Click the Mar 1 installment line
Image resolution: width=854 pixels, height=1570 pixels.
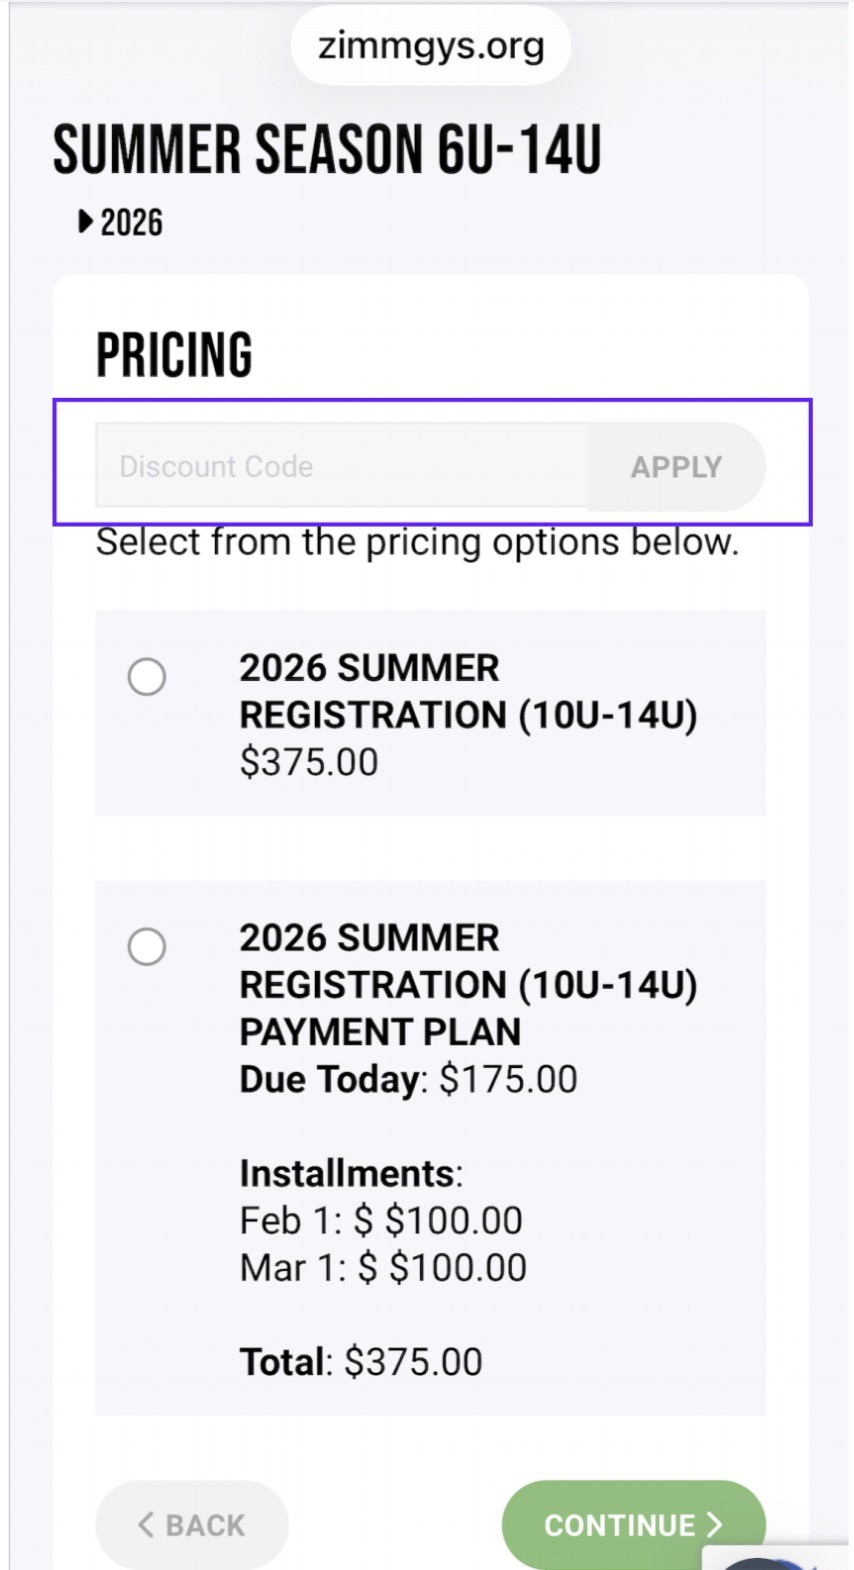coord(382,1267)
